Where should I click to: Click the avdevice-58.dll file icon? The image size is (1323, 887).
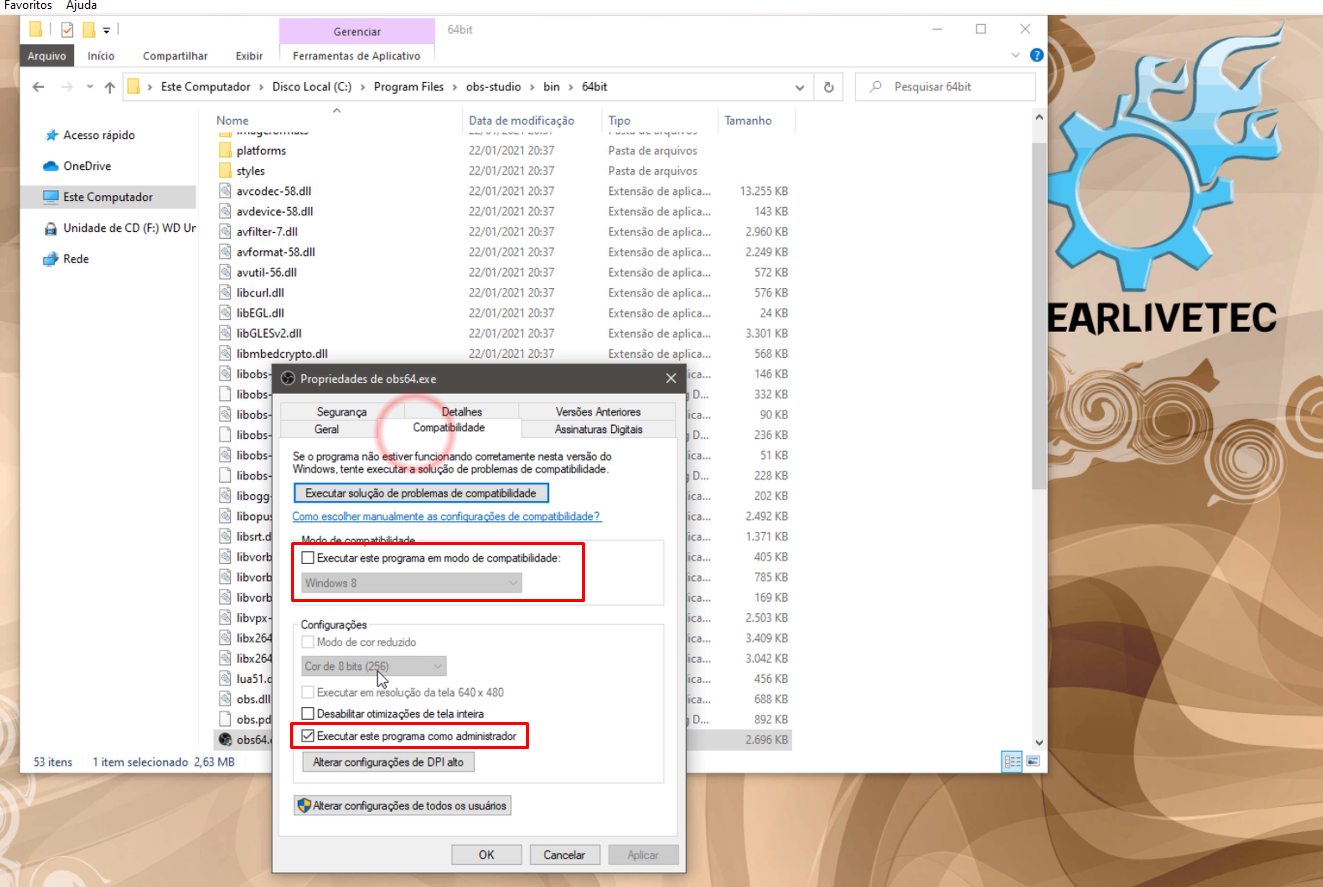coord(225,212)
